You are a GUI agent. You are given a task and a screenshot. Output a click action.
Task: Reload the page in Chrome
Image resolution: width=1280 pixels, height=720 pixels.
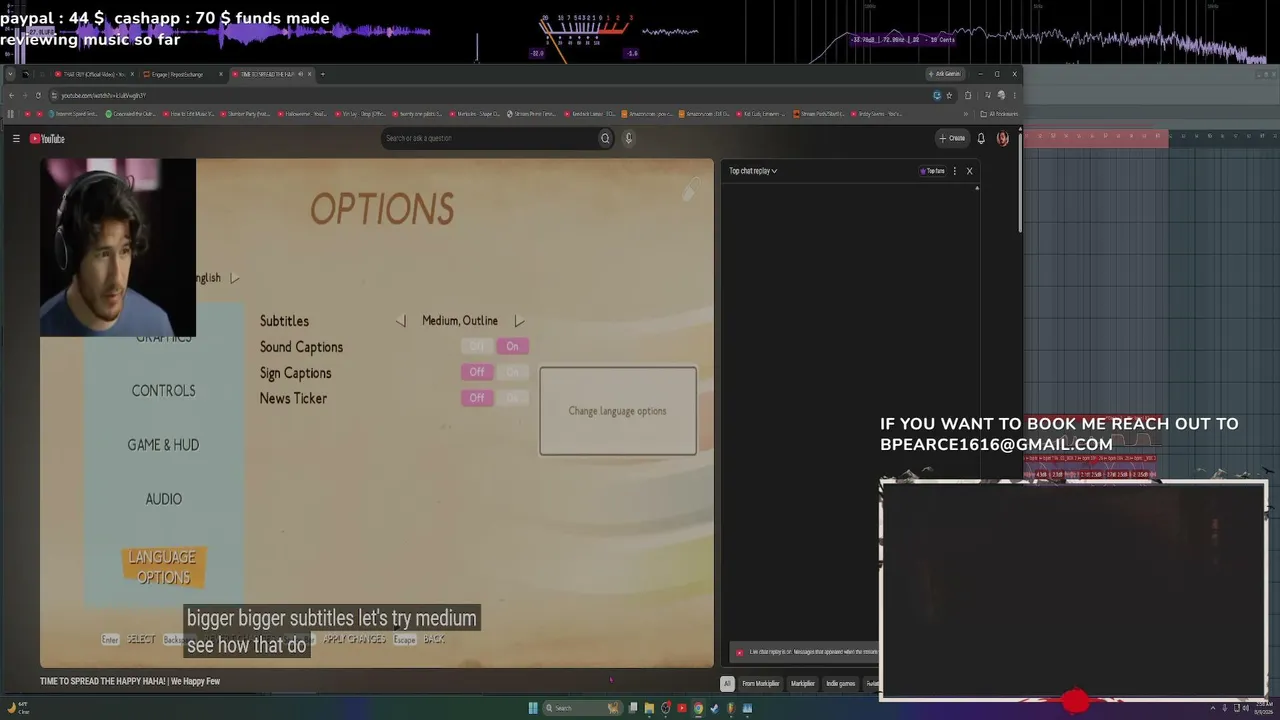[38, 95]
